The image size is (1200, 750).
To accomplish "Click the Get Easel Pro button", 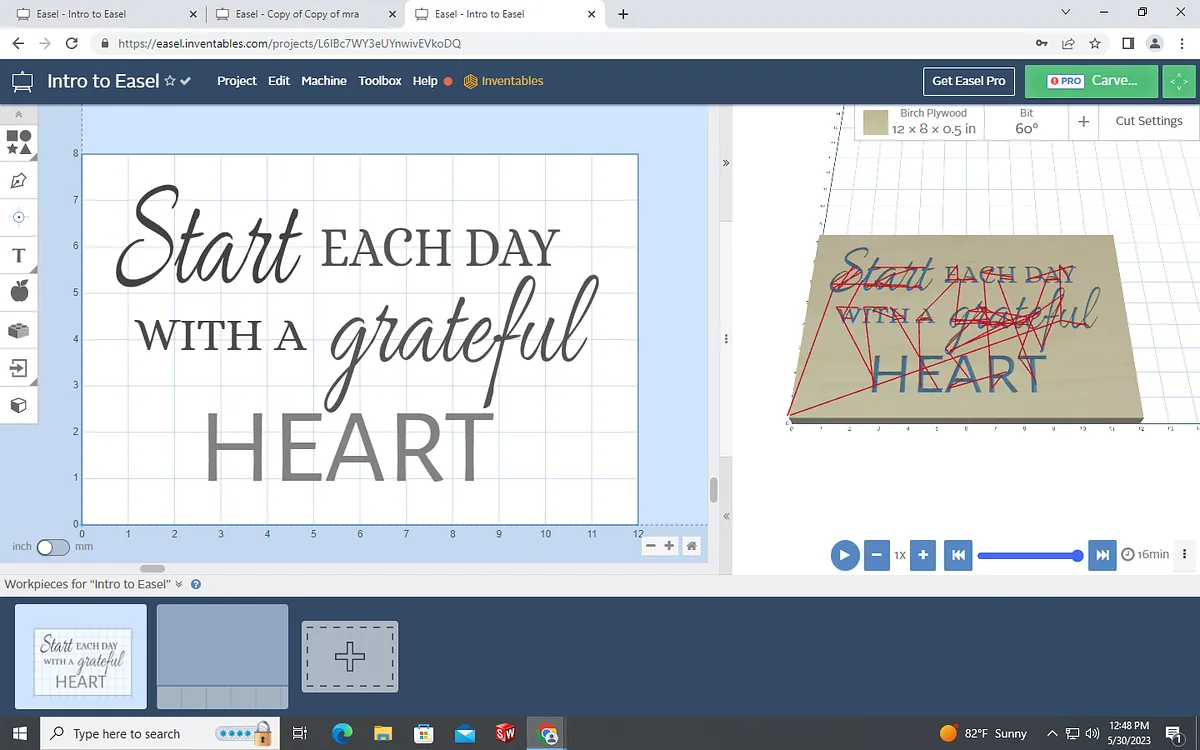I will [968, 81].
